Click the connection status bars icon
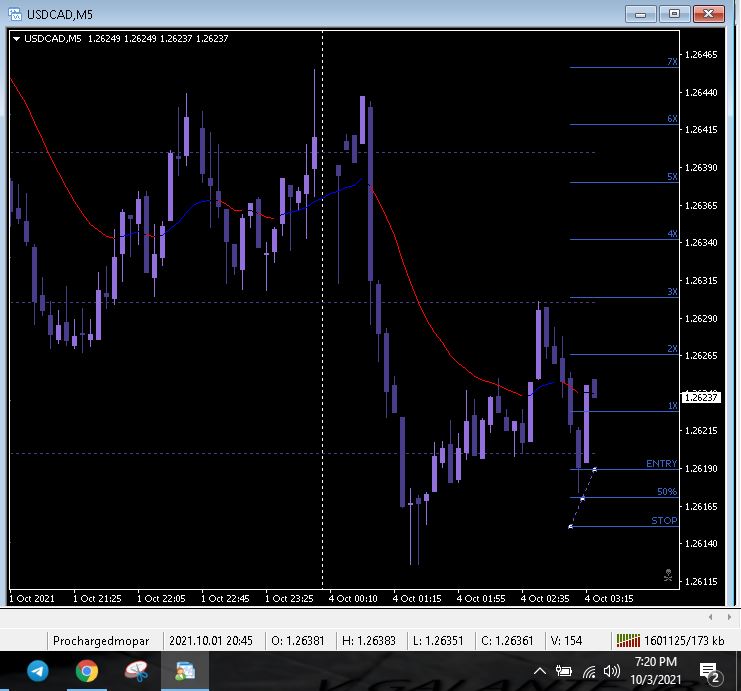The width and height of the screenshot is (741, 691). coord(628,640)
